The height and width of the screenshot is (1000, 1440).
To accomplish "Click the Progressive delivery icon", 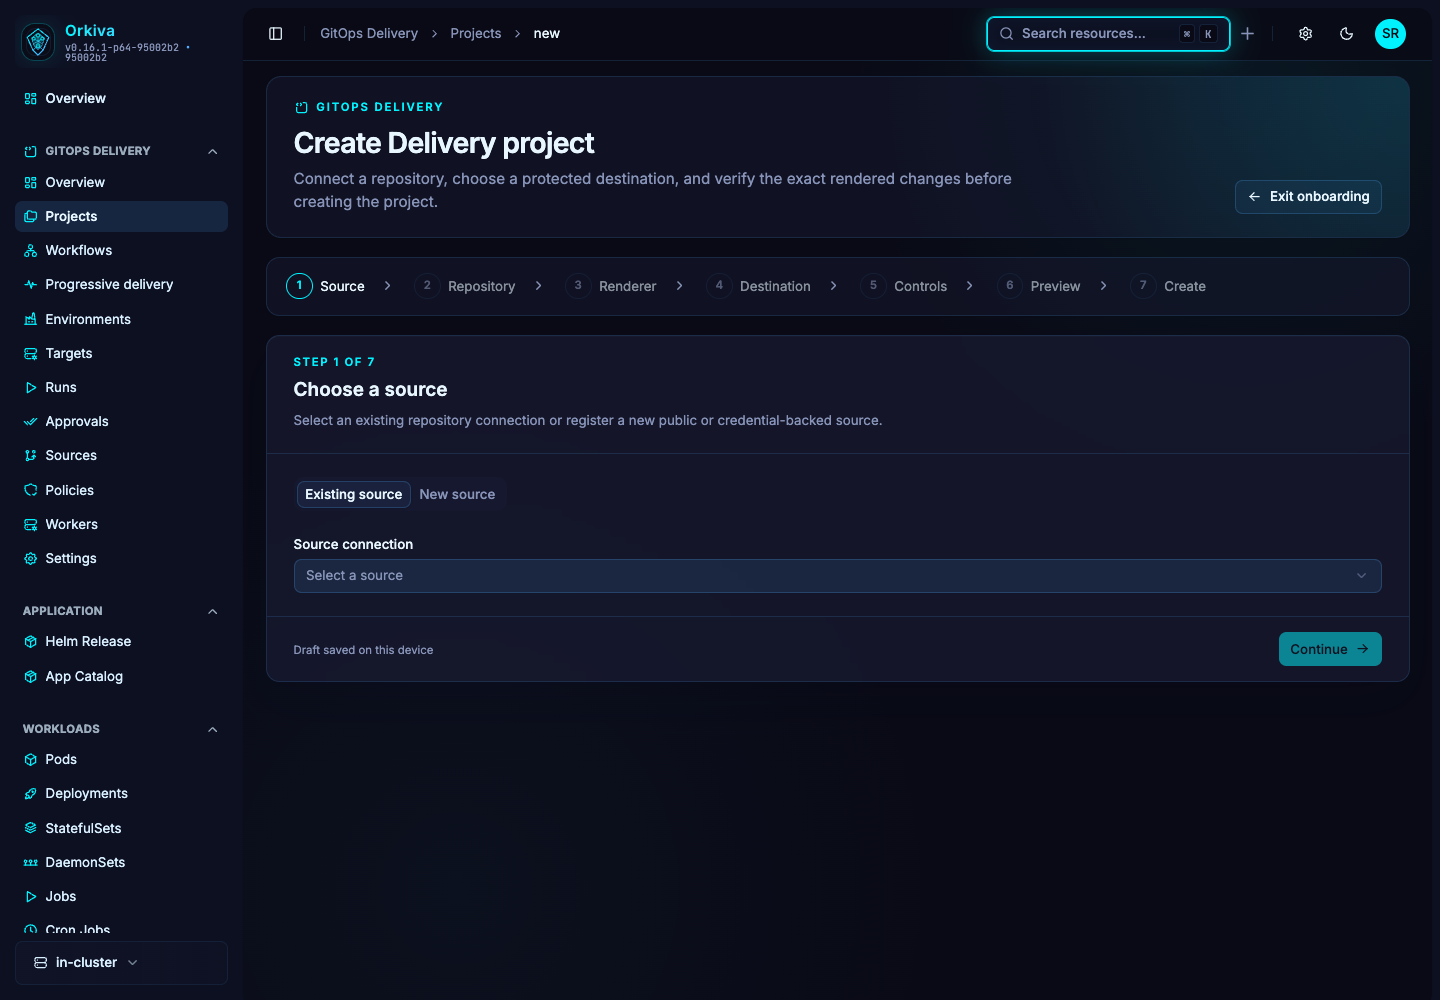I will [31, 285].
